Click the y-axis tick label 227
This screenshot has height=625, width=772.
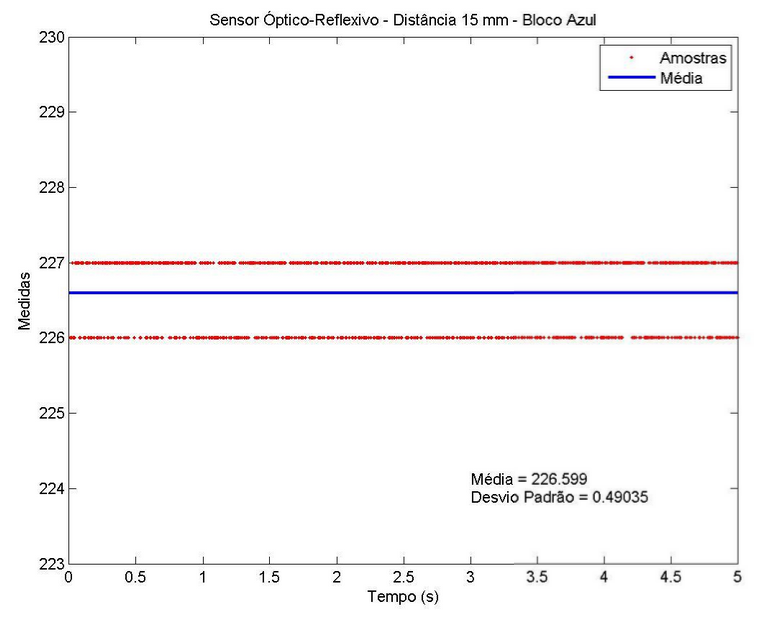pyautogui.click(x=52, y=263)
